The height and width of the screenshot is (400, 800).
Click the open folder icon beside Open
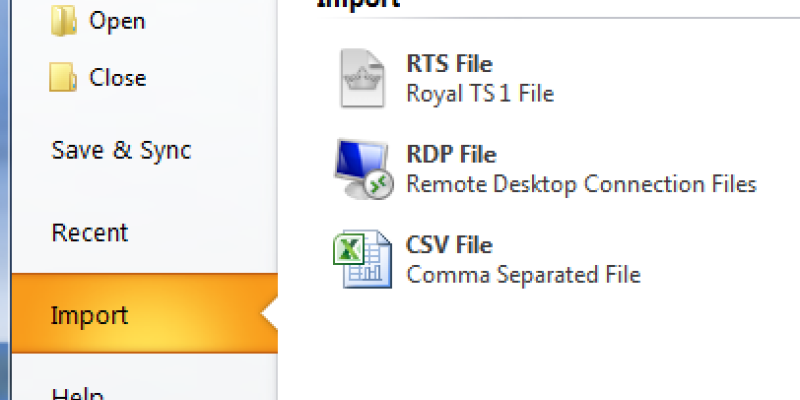pos(63,21)
